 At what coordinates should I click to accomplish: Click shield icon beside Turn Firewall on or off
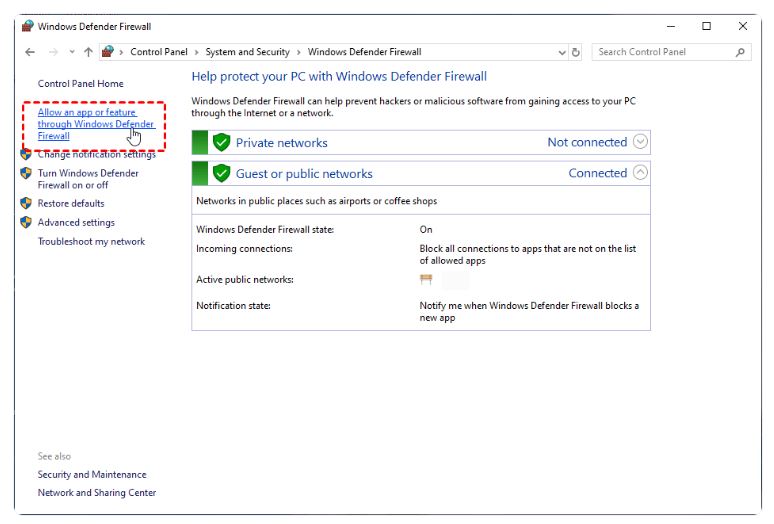(26, 173)
